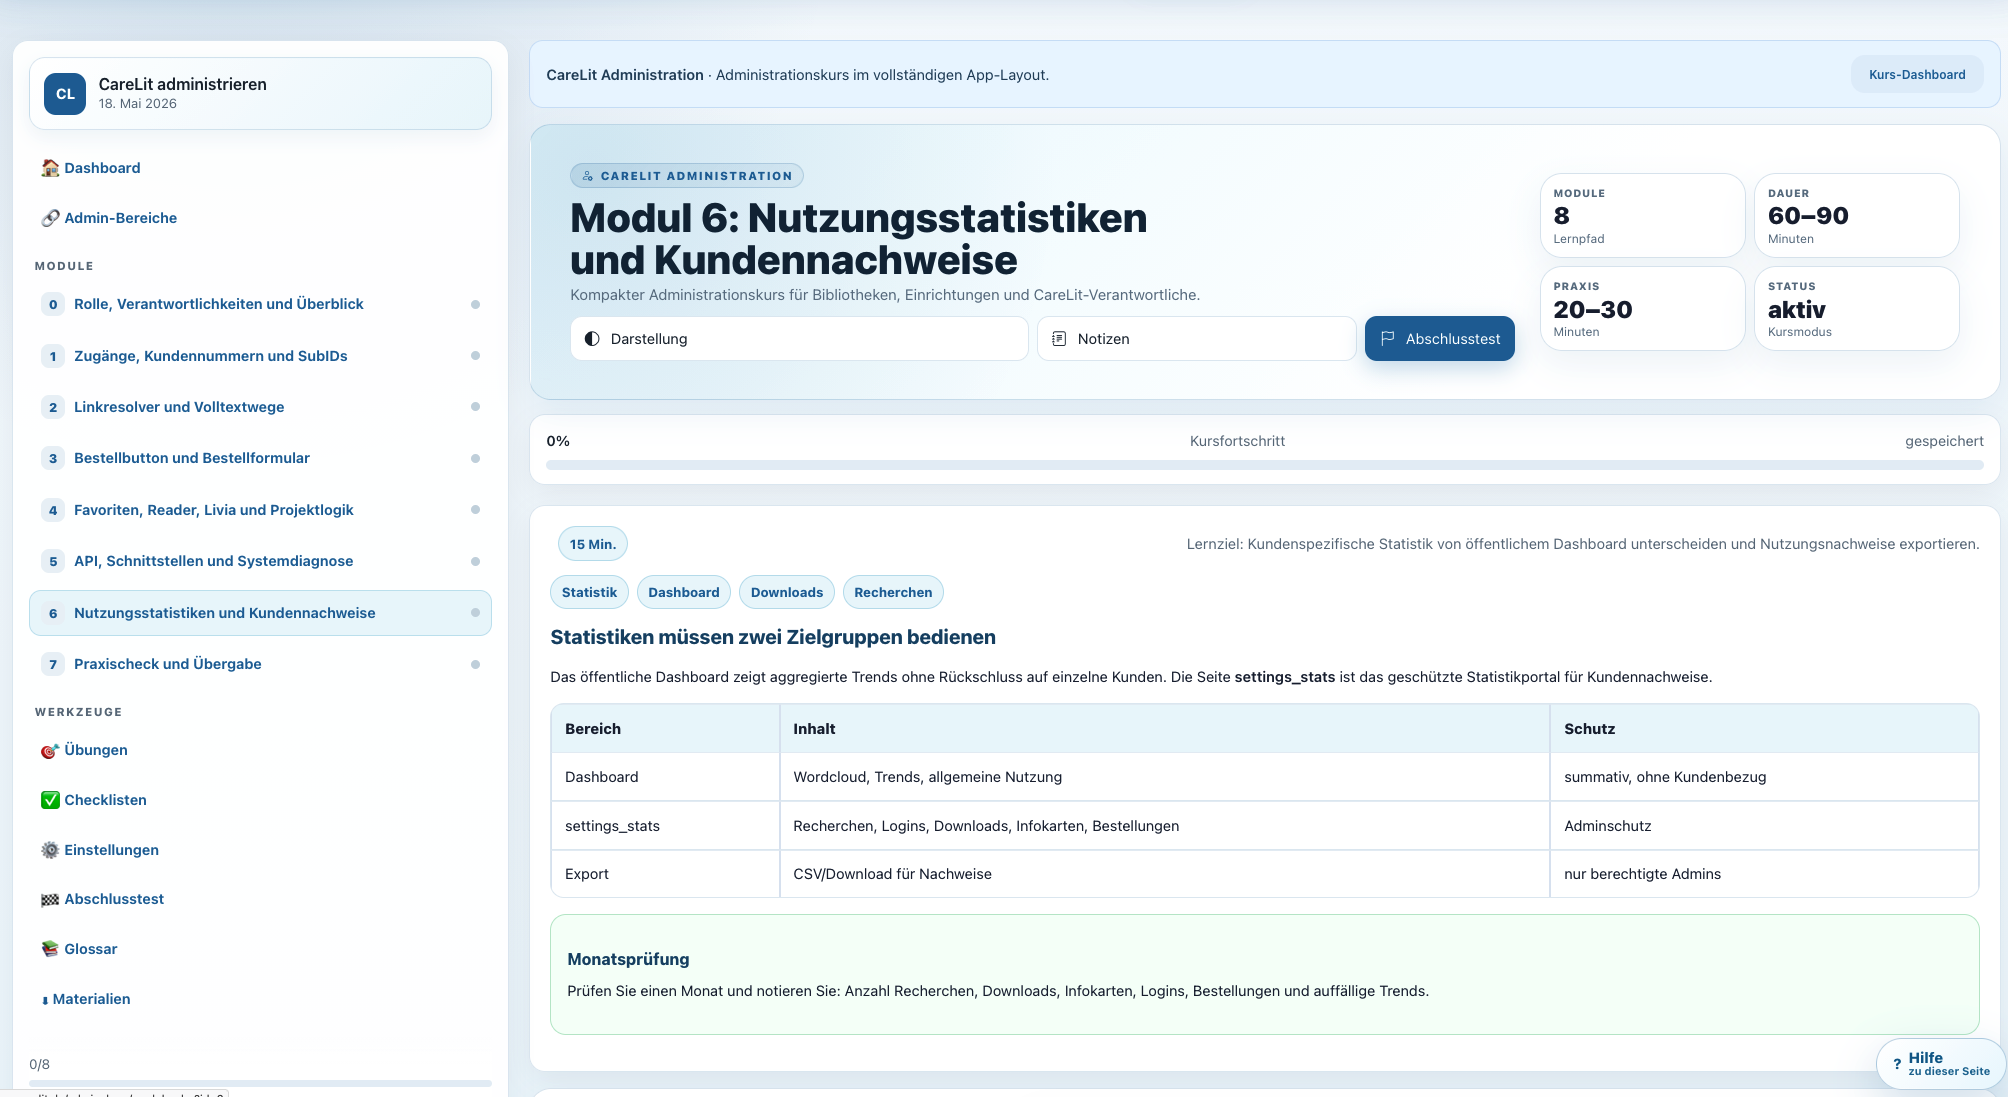
Task: Click the Admin-Bereiche link icon
Action: coord(50,218)
